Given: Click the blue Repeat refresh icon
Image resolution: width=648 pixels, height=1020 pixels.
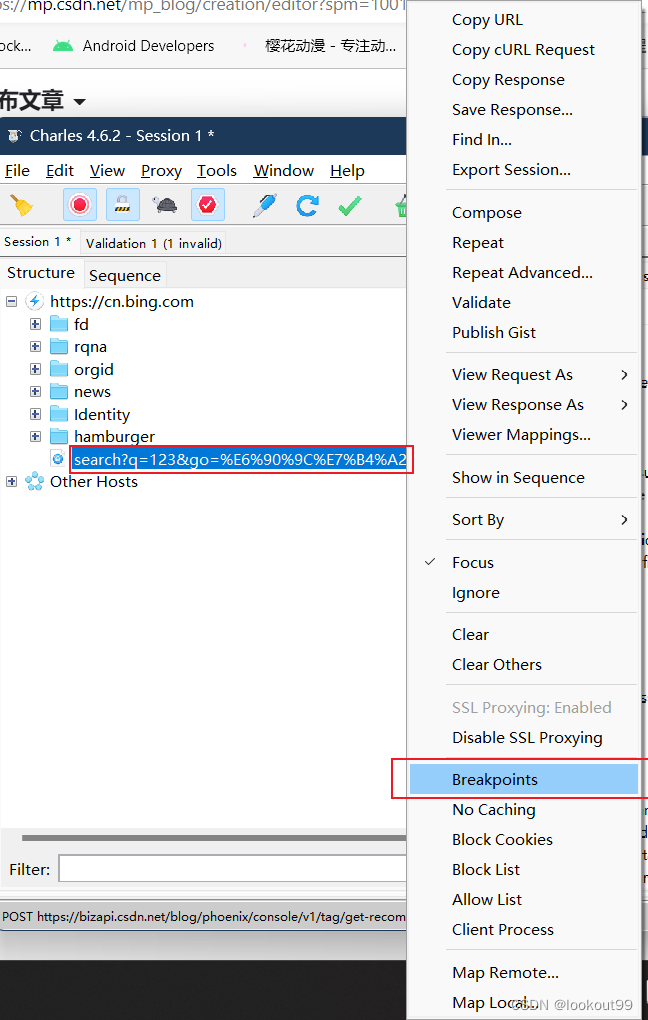Looking at the screenshot, I should click(307, 206).
